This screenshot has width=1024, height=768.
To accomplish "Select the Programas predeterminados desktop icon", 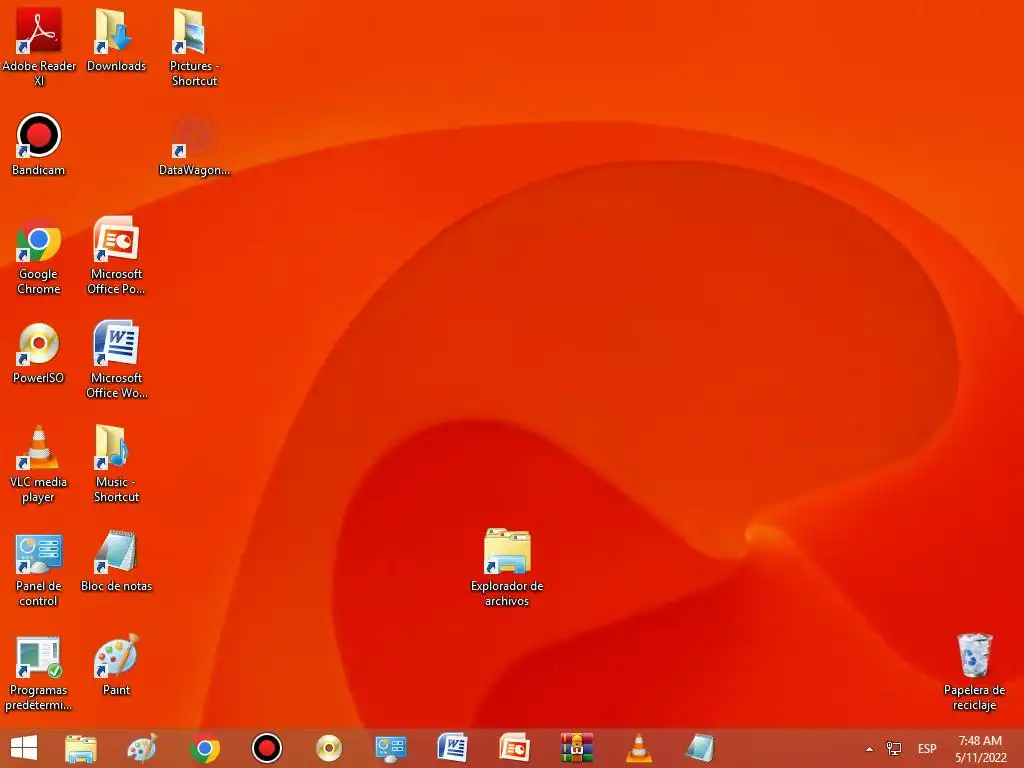I will pos(39,673).
